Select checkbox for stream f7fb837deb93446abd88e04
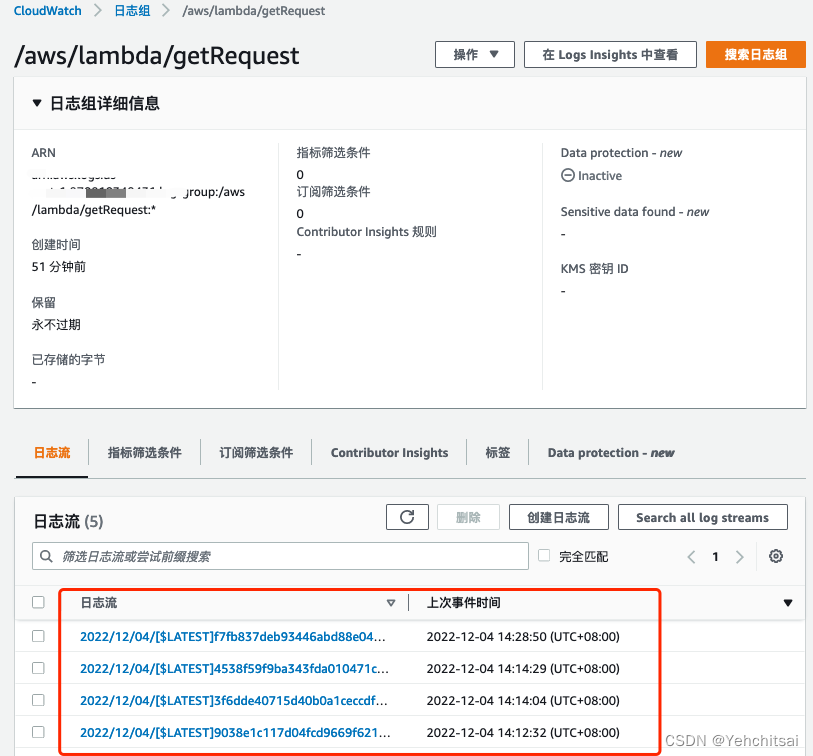The height and width of the screenshot is (756, 813). coord(38,636)
